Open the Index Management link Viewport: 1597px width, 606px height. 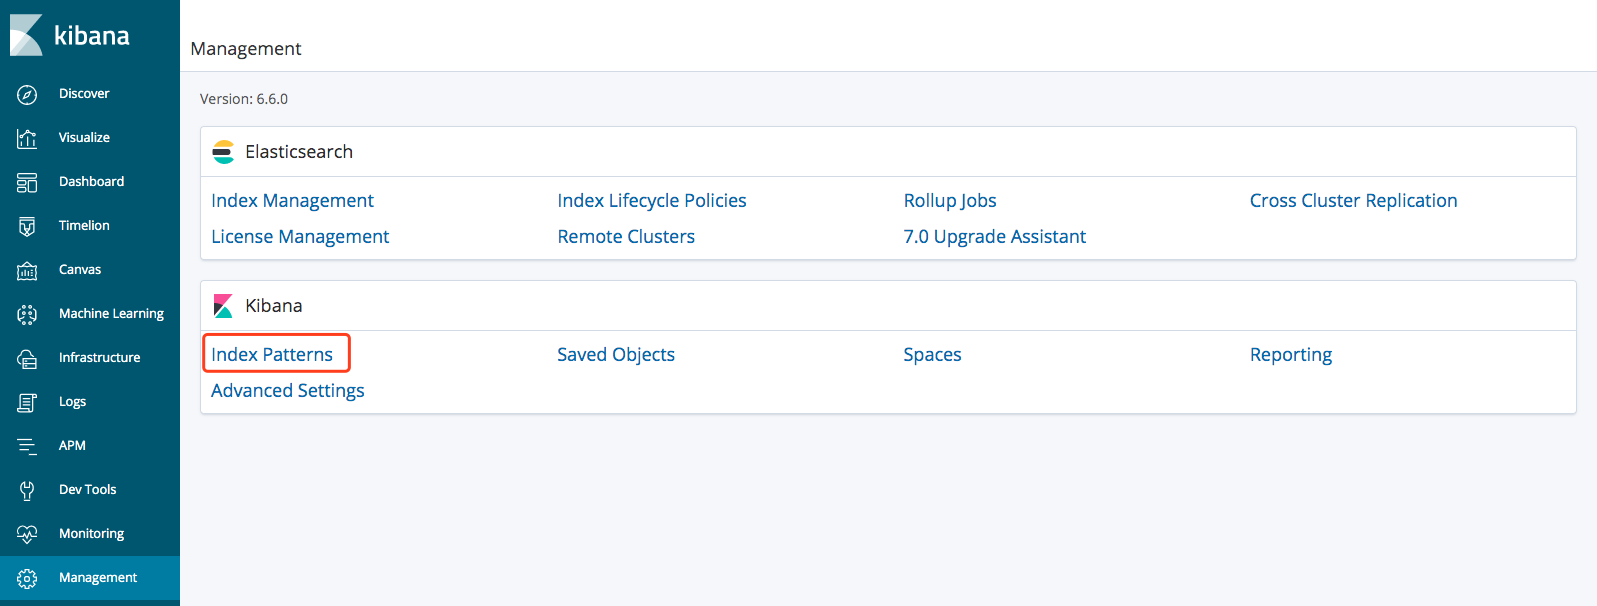click(292, 201)
